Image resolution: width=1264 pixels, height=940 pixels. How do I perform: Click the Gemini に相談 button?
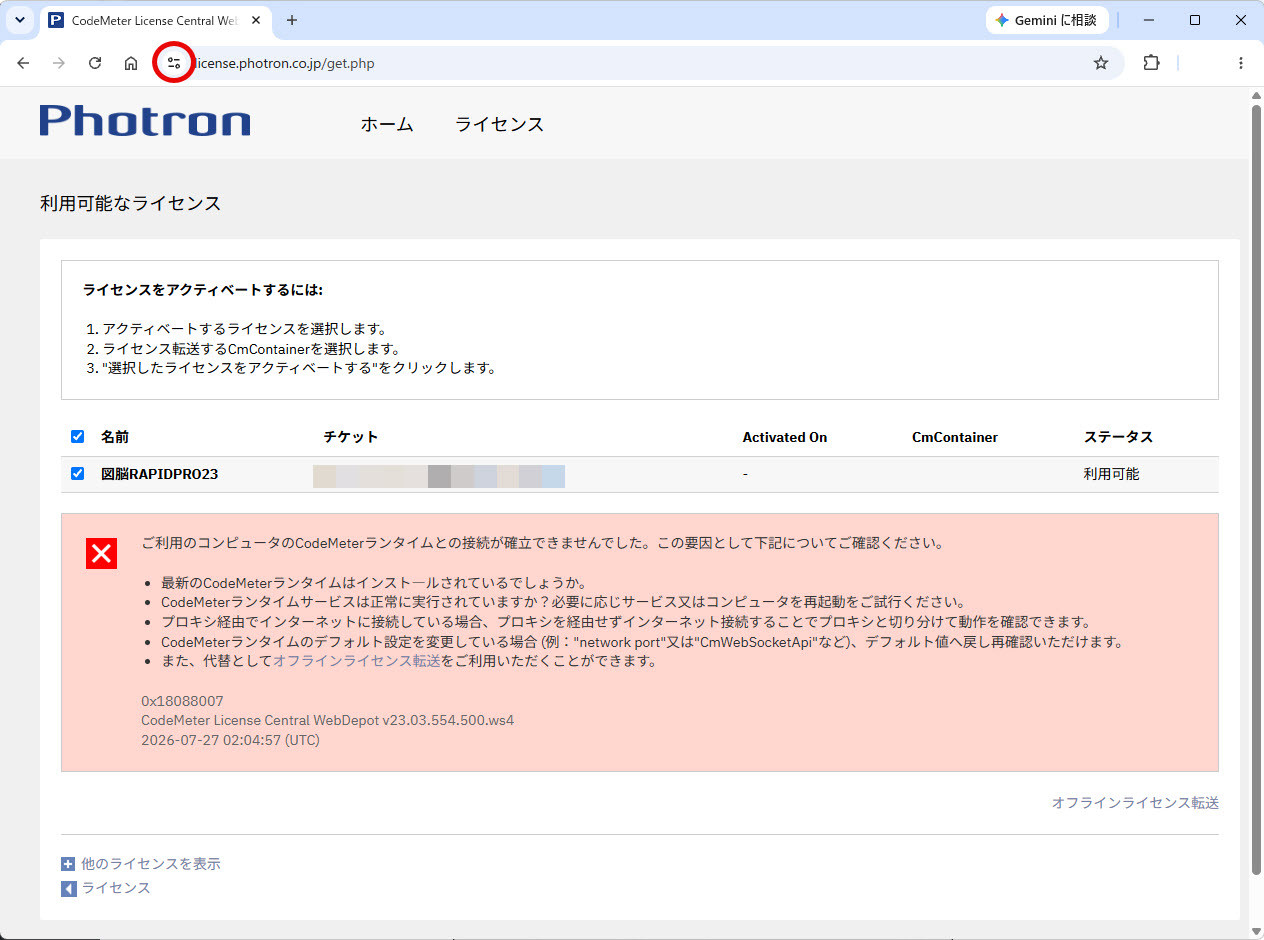(1047, 20)
